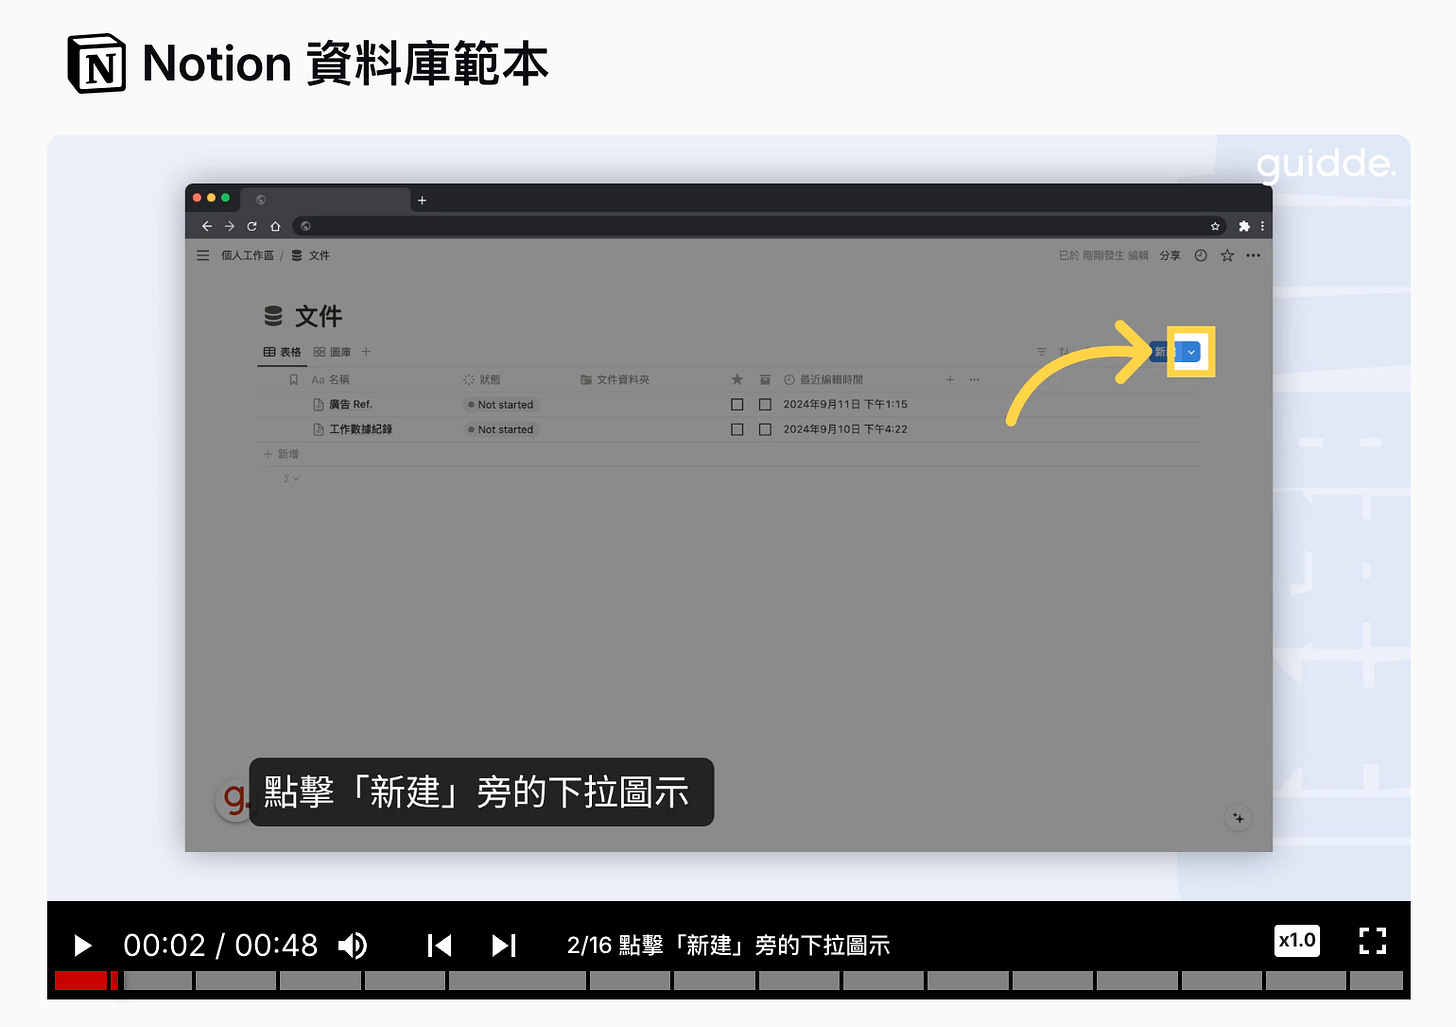Click the 最近編輯時間 column header
Screen dimensions: 1456x1027
823,380
